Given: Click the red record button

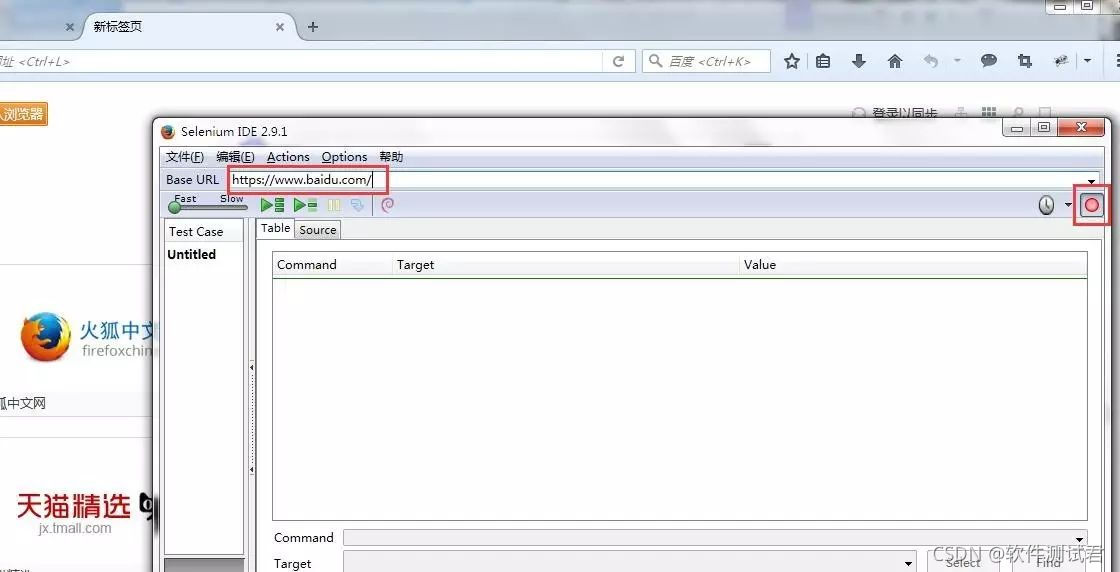Looking at the screenshot, I should (x=1092, y=205).
